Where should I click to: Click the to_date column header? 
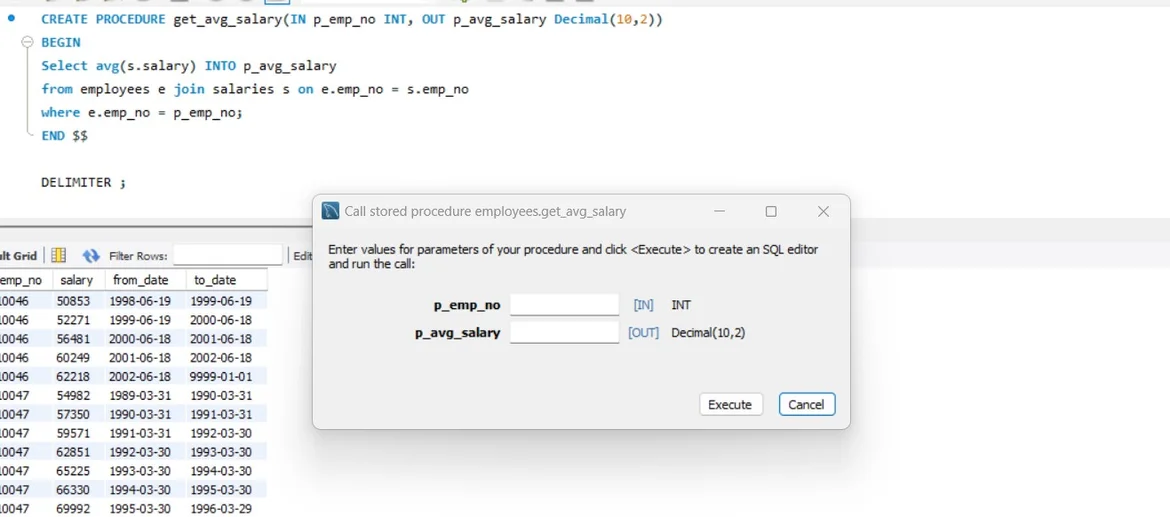(x=216, y=281)
